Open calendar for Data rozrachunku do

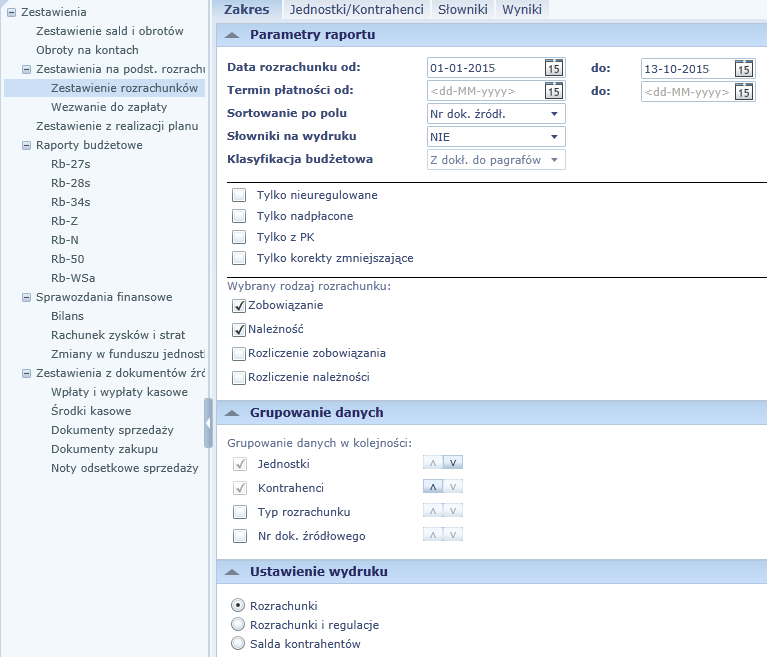click(744, 69)
